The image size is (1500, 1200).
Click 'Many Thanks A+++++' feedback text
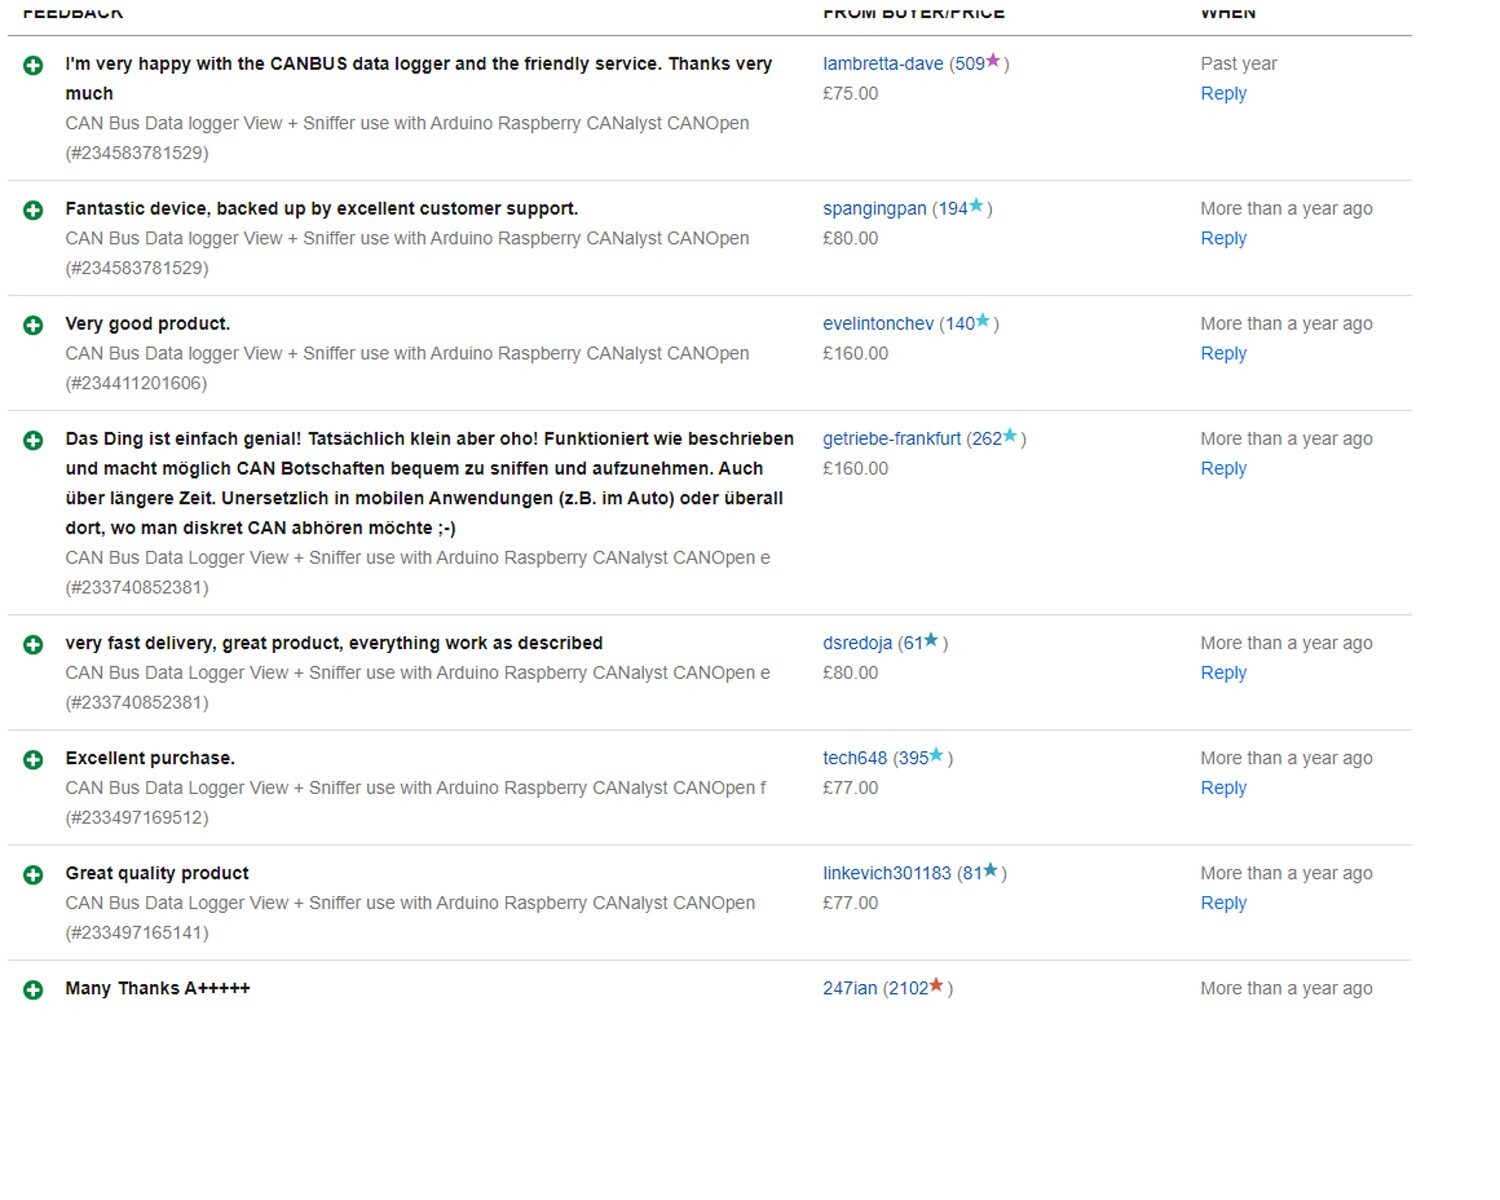point(158,988)
